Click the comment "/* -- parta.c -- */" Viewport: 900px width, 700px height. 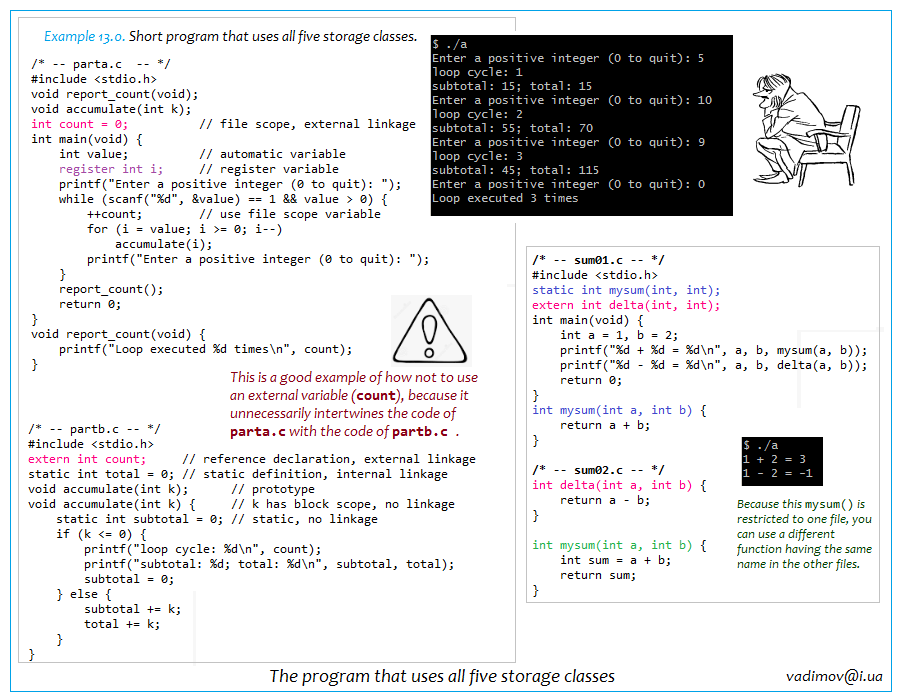pos(100,64)
